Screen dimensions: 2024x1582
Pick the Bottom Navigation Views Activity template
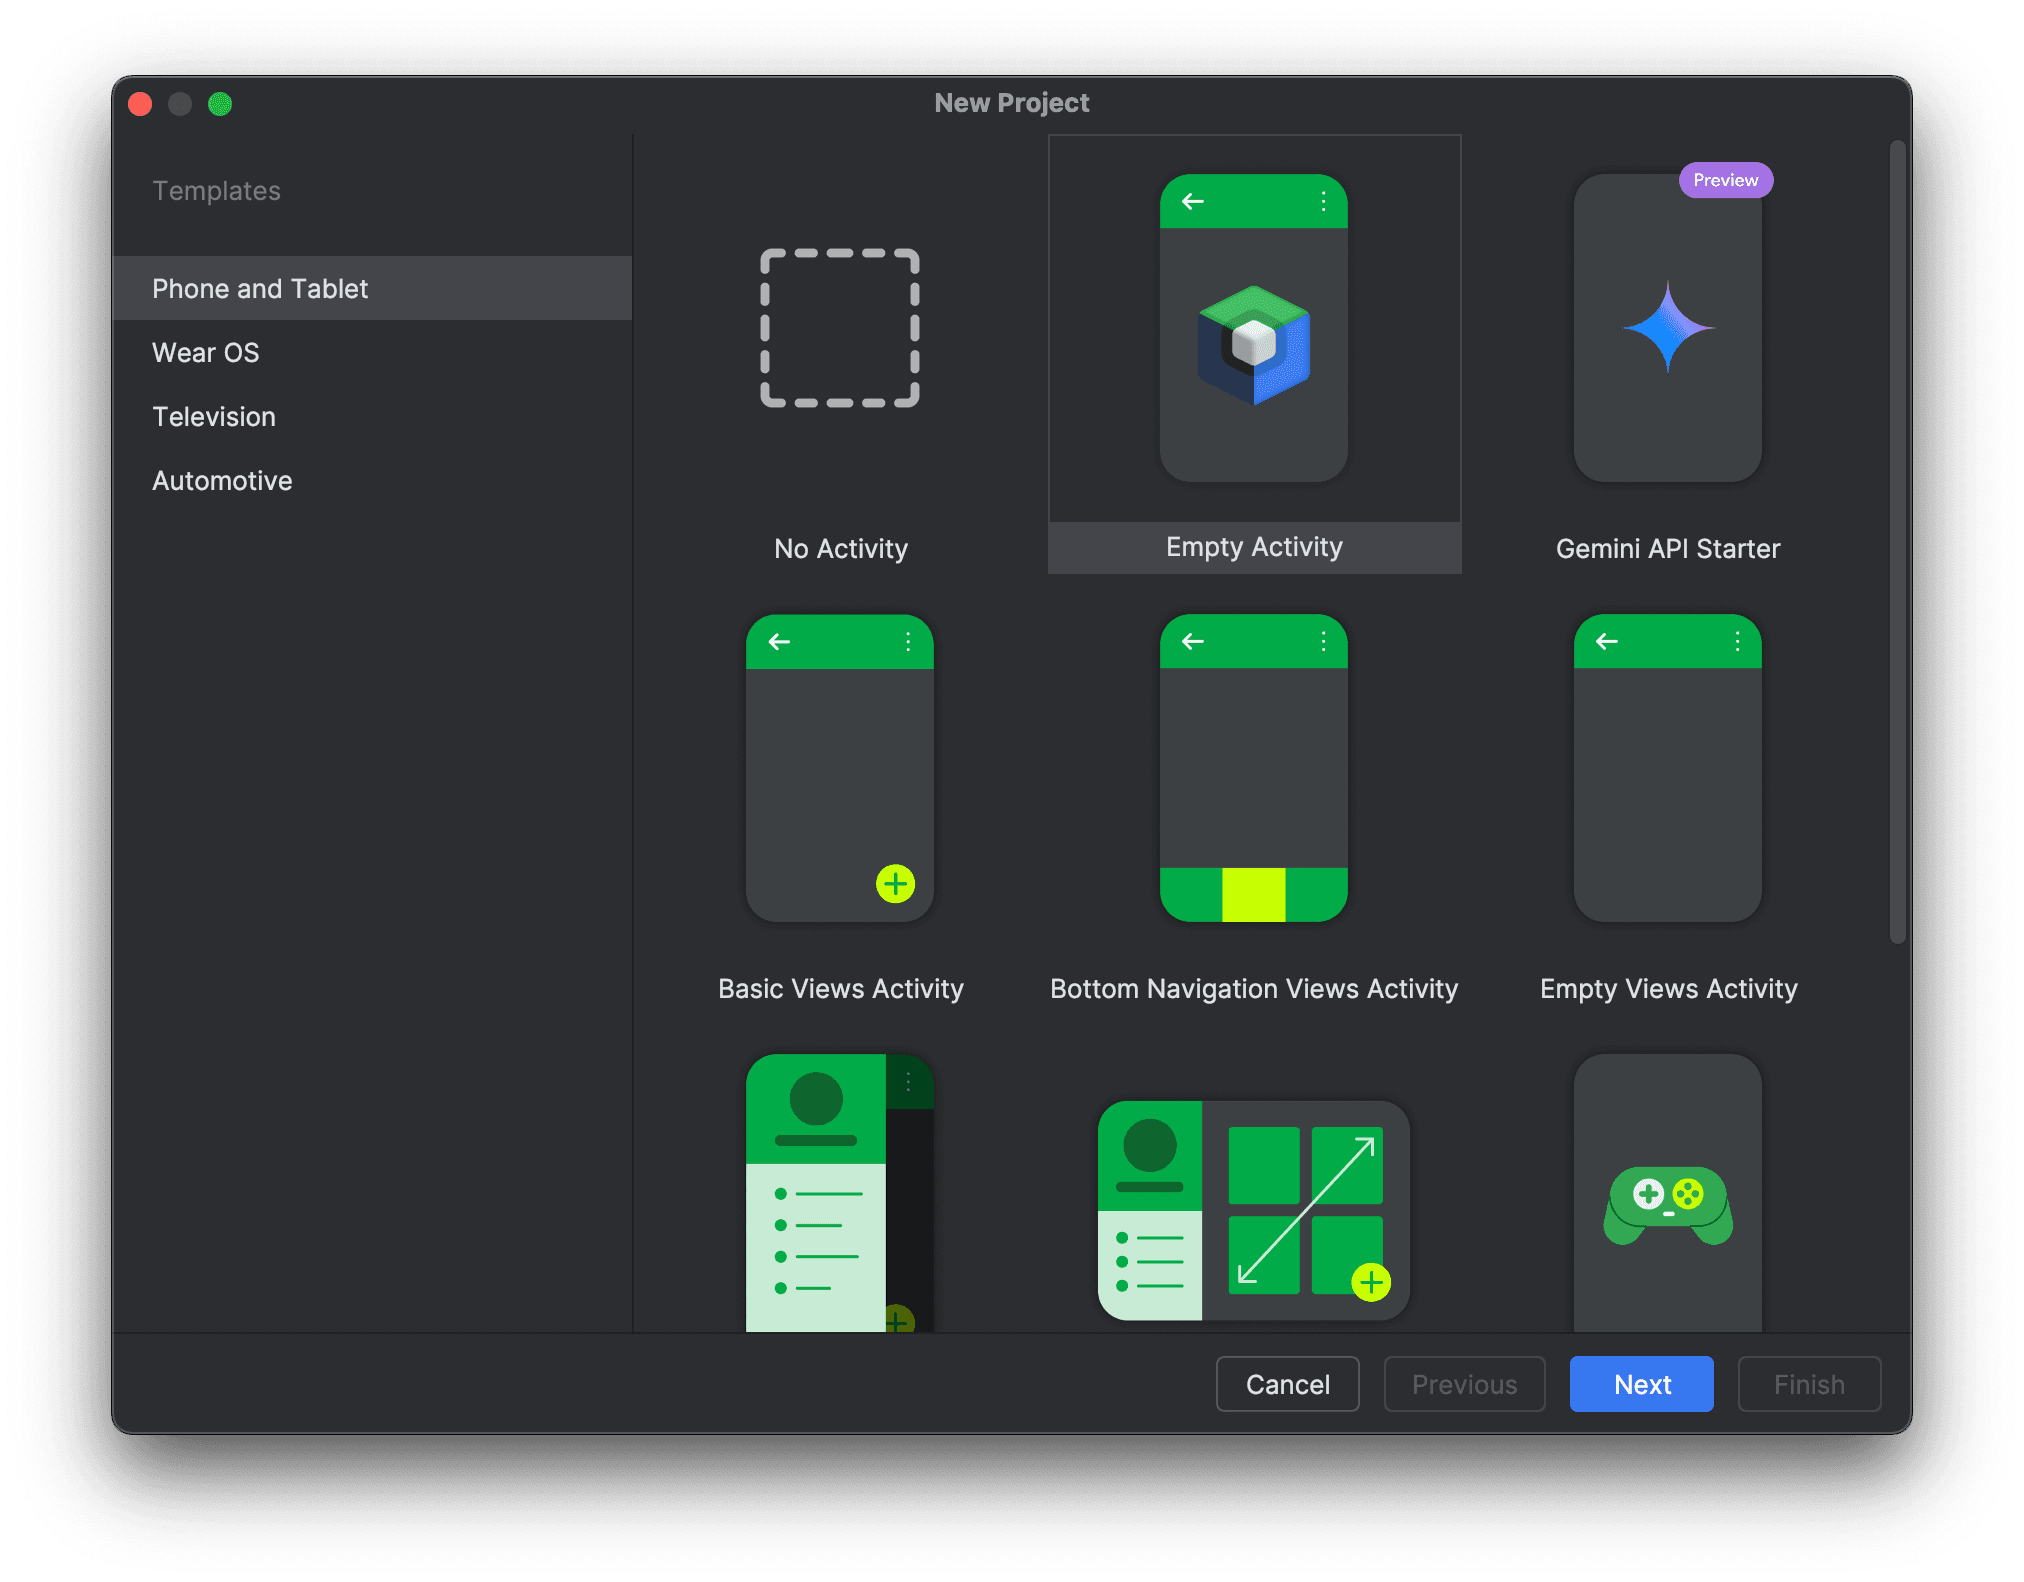(x=1253, y=768)
